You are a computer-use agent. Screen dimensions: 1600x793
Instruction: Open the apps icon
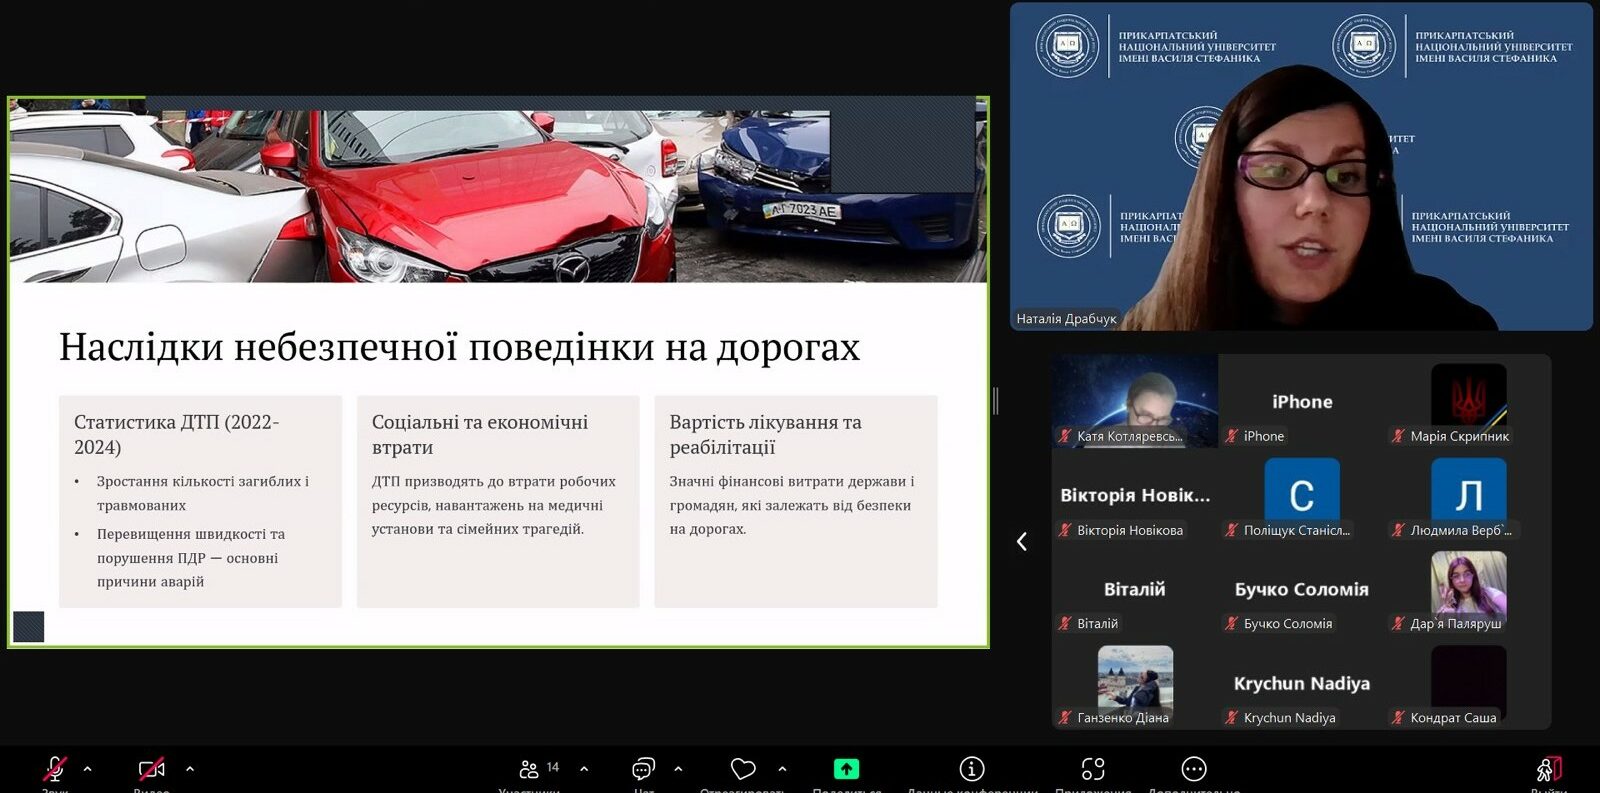coord(1093,769)
